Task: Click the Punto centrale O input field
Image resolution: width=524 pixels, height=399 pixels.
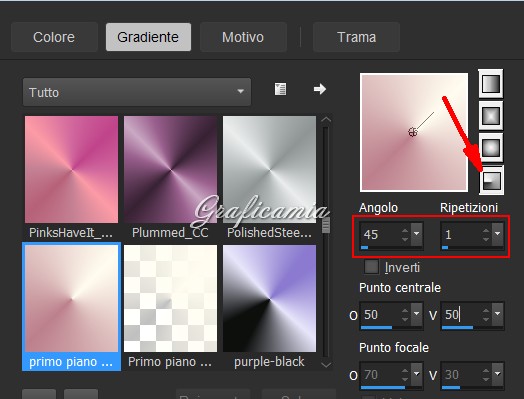Action: 381,314
